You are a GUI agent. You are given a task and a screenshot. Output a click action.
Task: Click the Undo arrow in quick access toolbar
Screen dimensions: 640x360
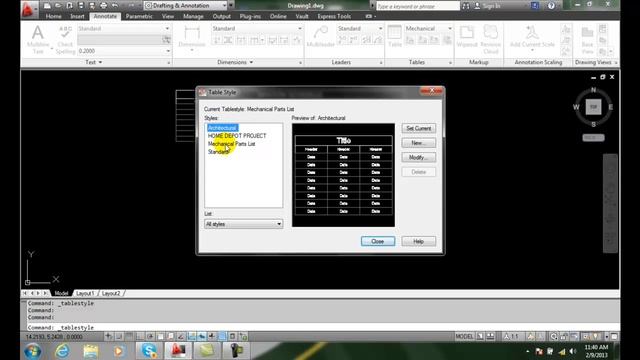(115, 6)
